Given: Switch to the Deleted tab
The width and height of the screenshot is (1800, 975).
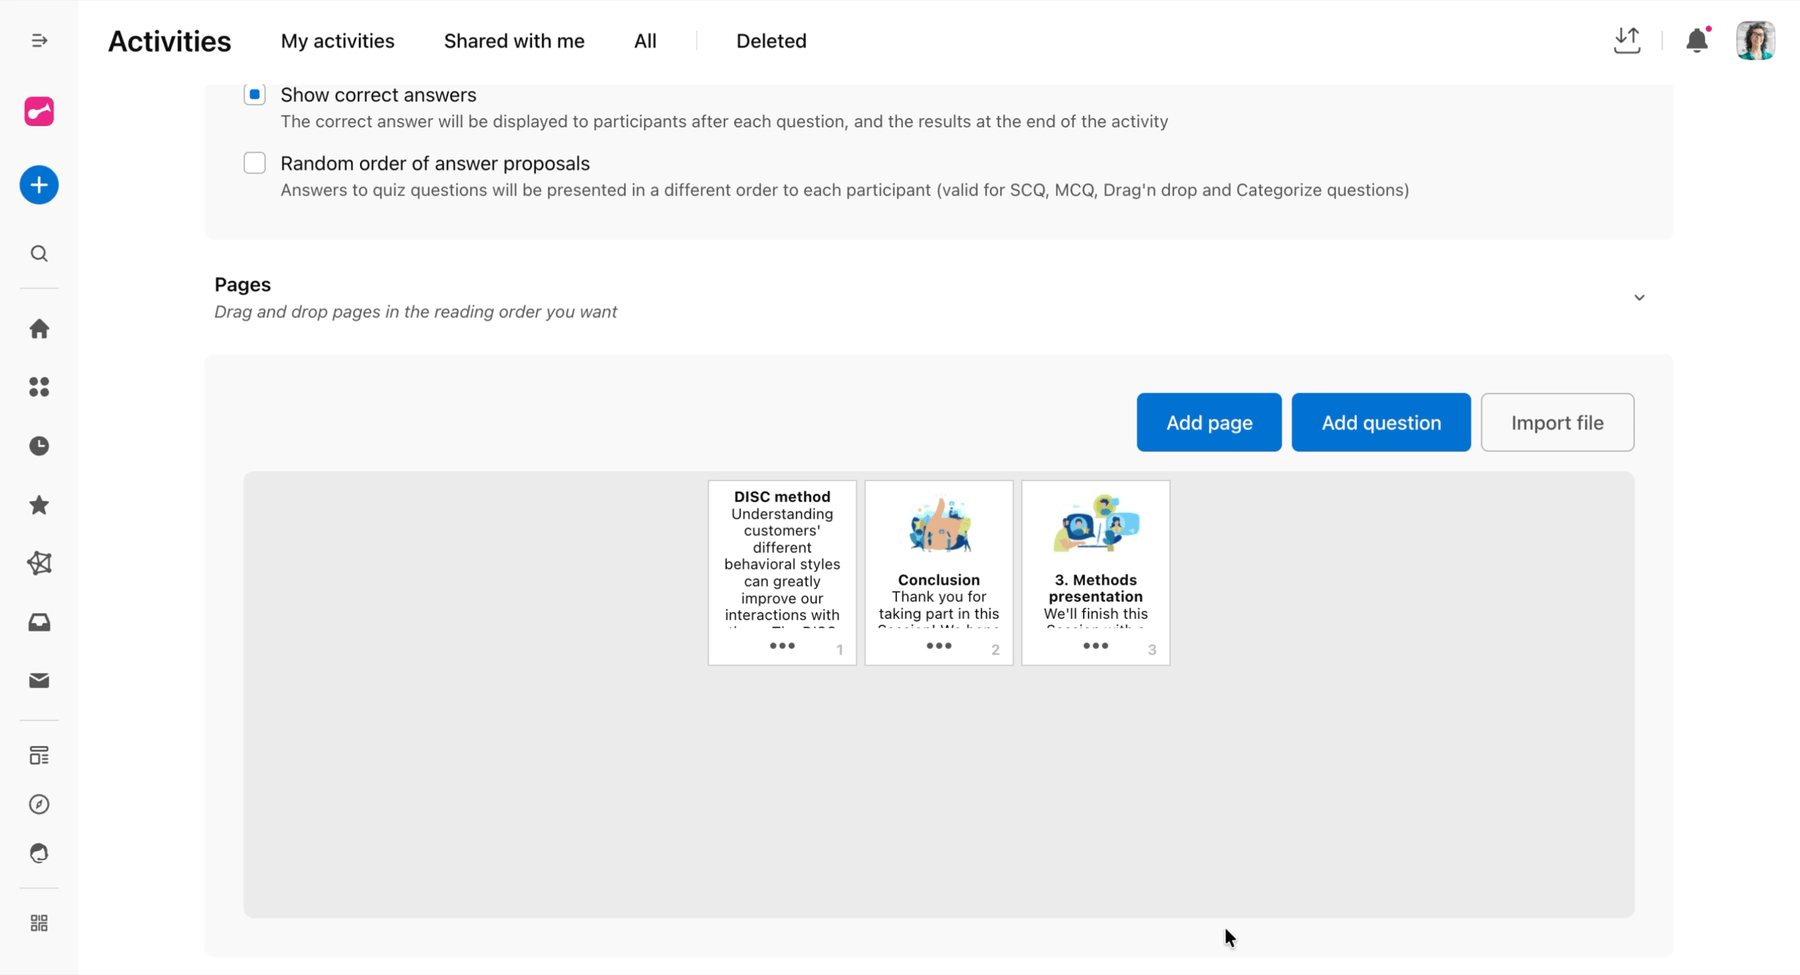Looking at the screenshot, I should (771, 41).
